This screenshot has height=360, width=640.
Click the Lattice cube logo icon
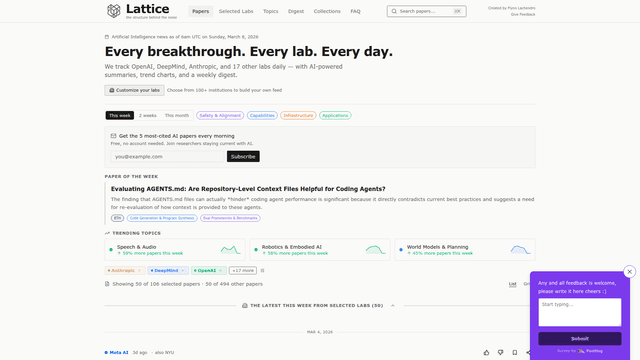[113, 11]
